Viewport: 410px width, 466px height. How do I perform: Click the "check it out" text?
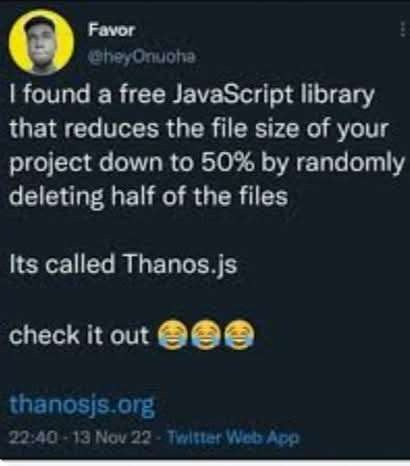[79, 334]
